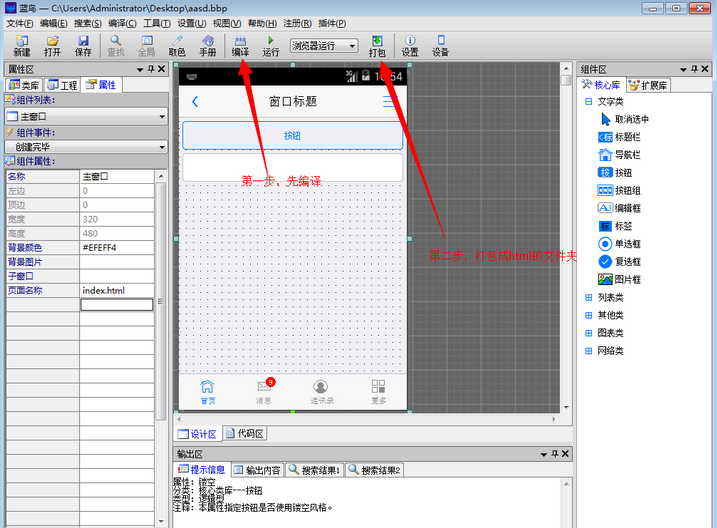Open the 工具(T) menu
The image size is (717, 528).
point(157,23)
